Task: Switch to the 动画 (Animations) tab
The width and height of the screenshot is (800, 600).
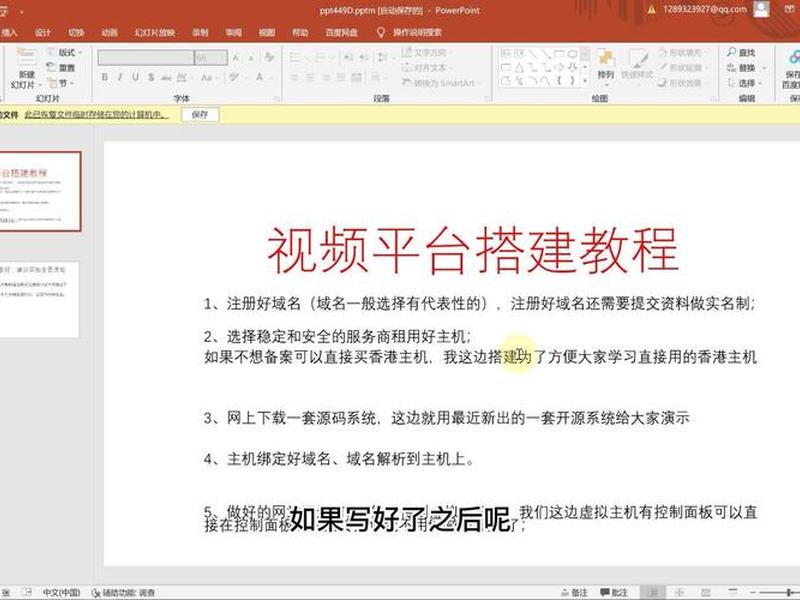Action: [109, 33]
